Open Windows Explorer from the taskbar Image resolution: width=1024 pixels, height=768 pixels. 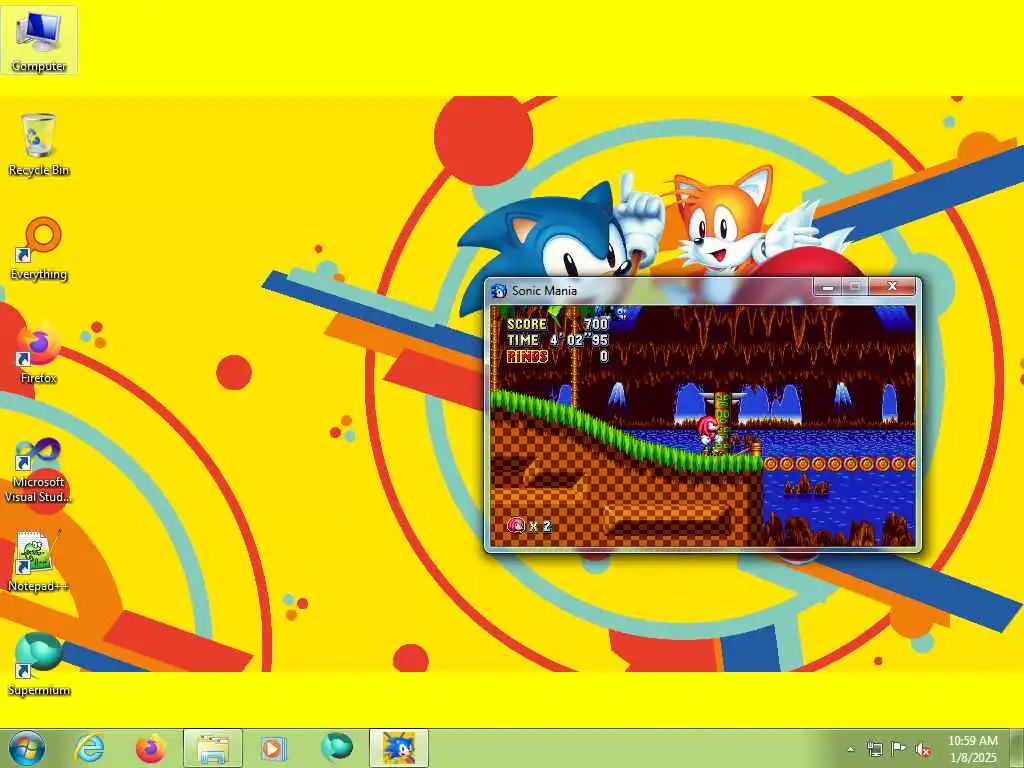tap(213, 748)
